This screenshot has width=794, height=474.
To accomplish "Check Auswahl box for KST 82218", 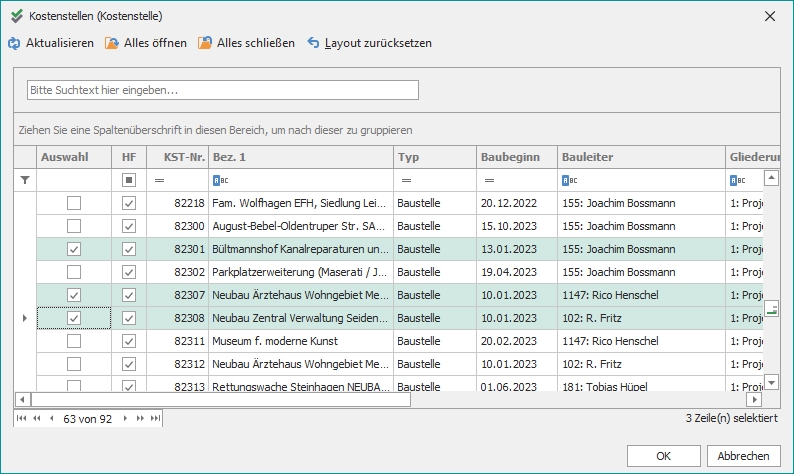I will coord(74,203).
